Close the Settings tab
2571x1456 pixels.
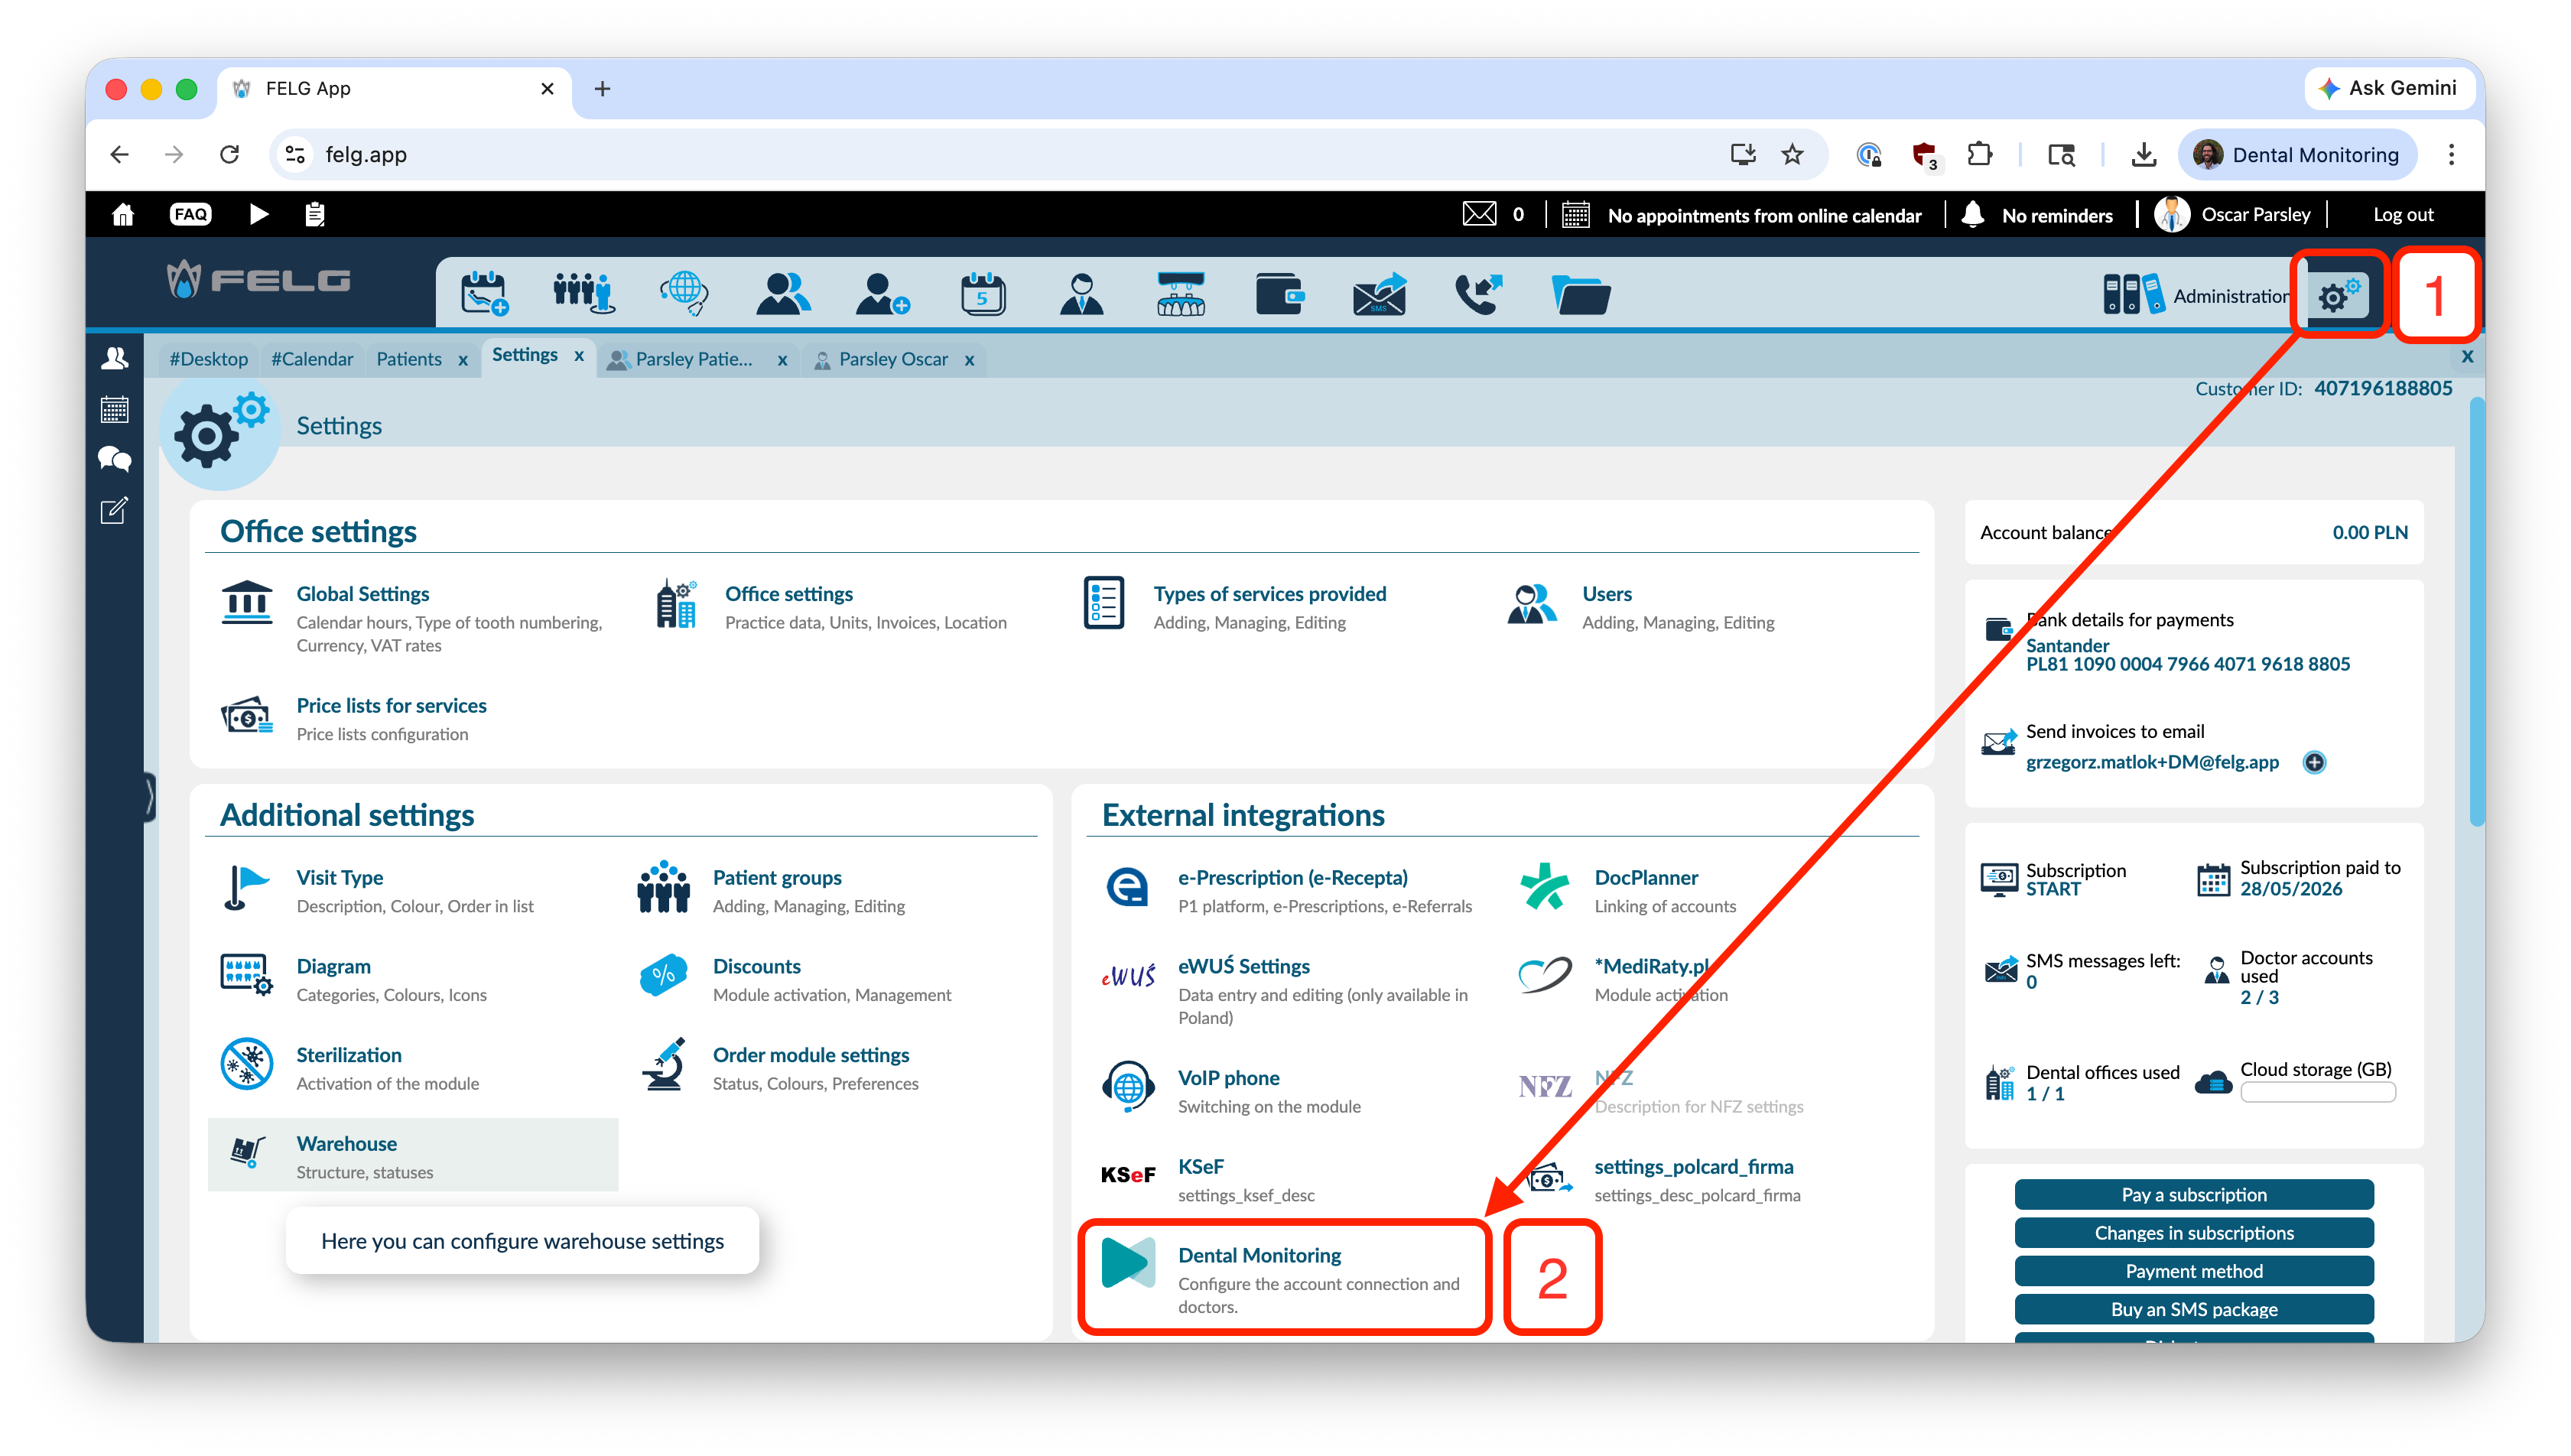[x=579, y=356]
